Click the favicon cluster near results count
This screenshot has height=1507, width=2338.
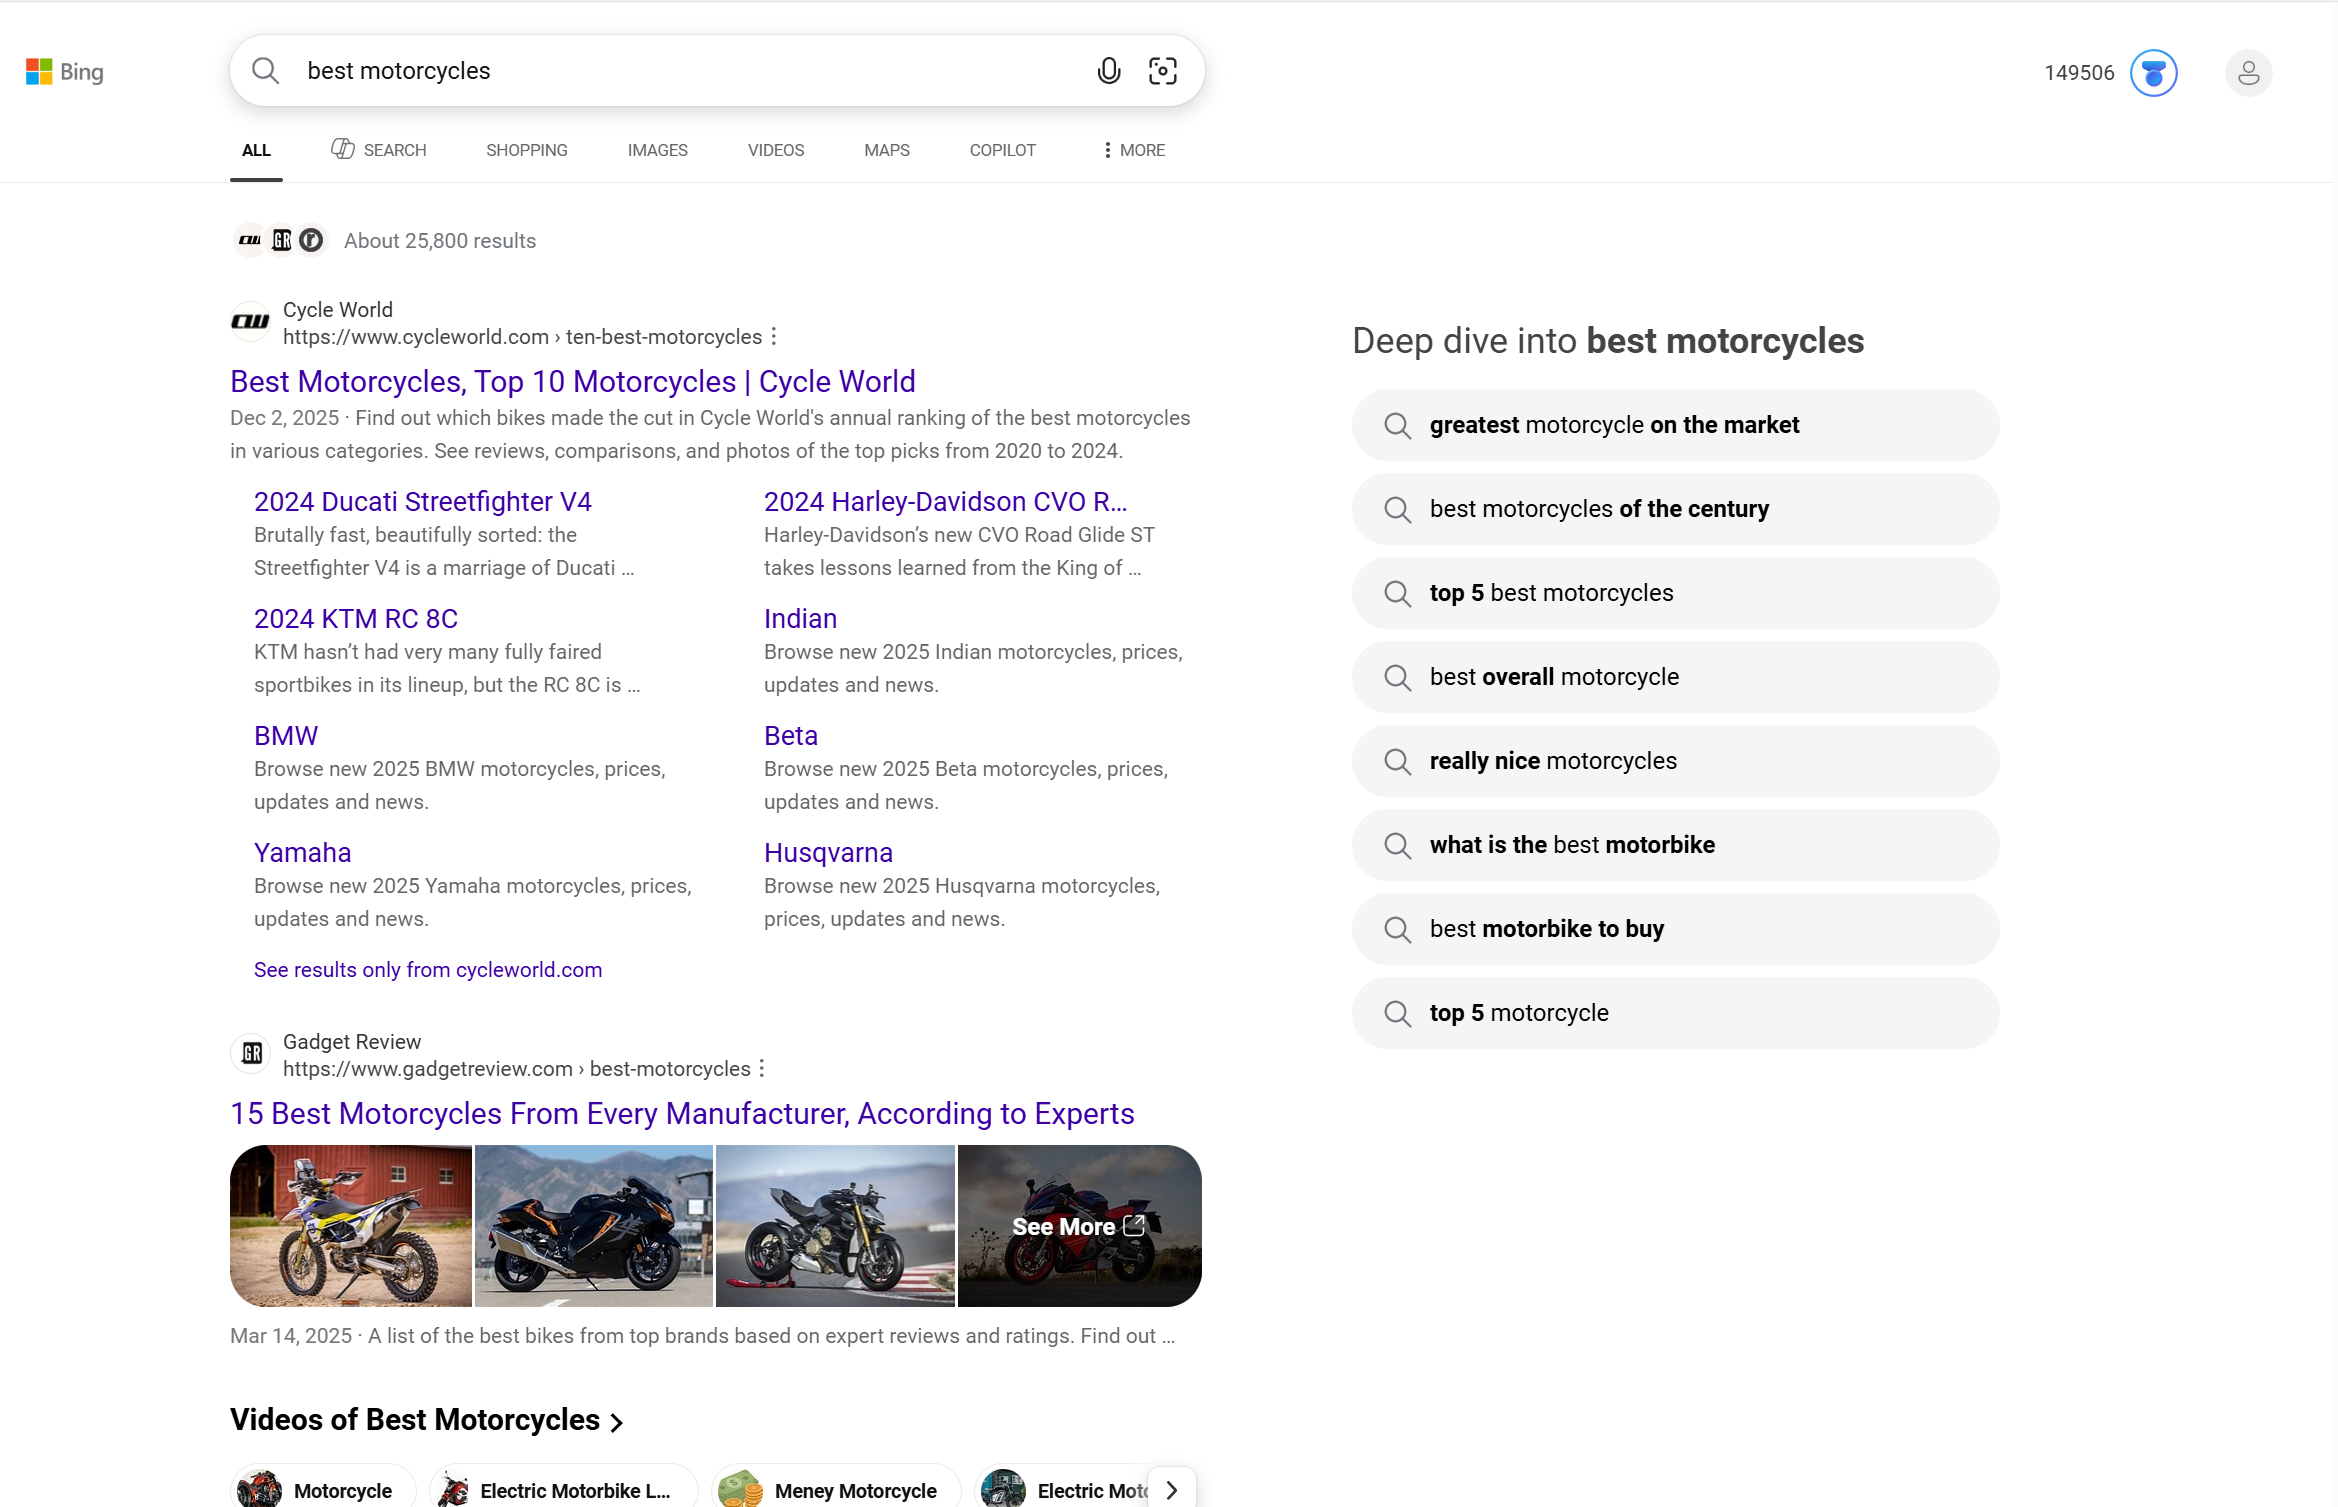pyautogui.click(x=280, y=240)
